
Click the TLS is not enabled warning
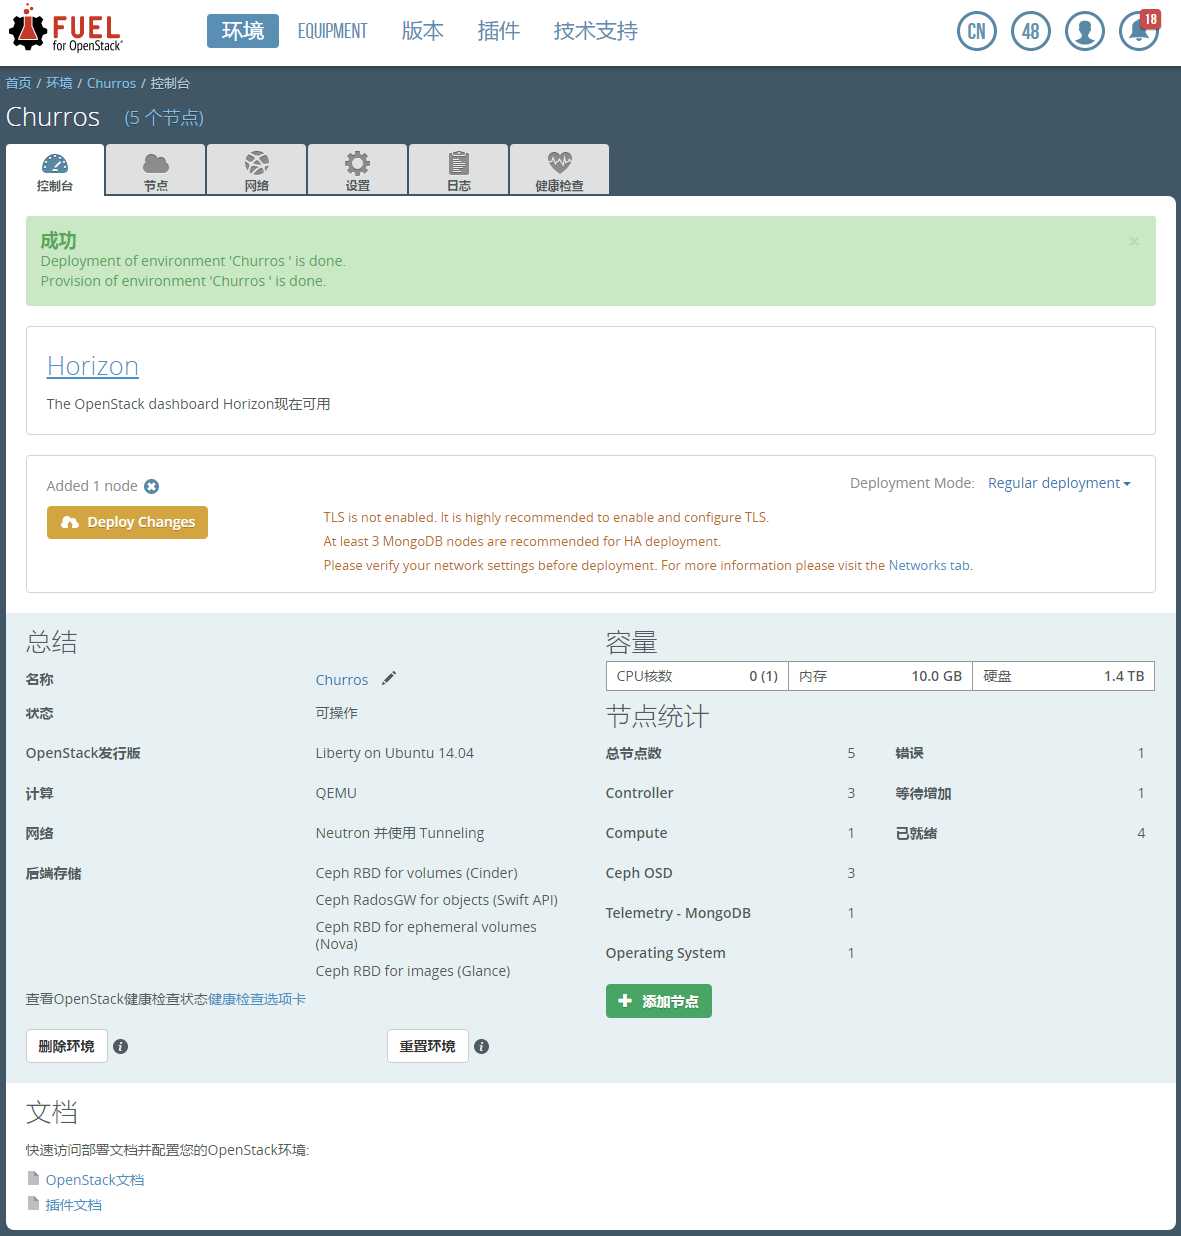(x=546, y=517)
